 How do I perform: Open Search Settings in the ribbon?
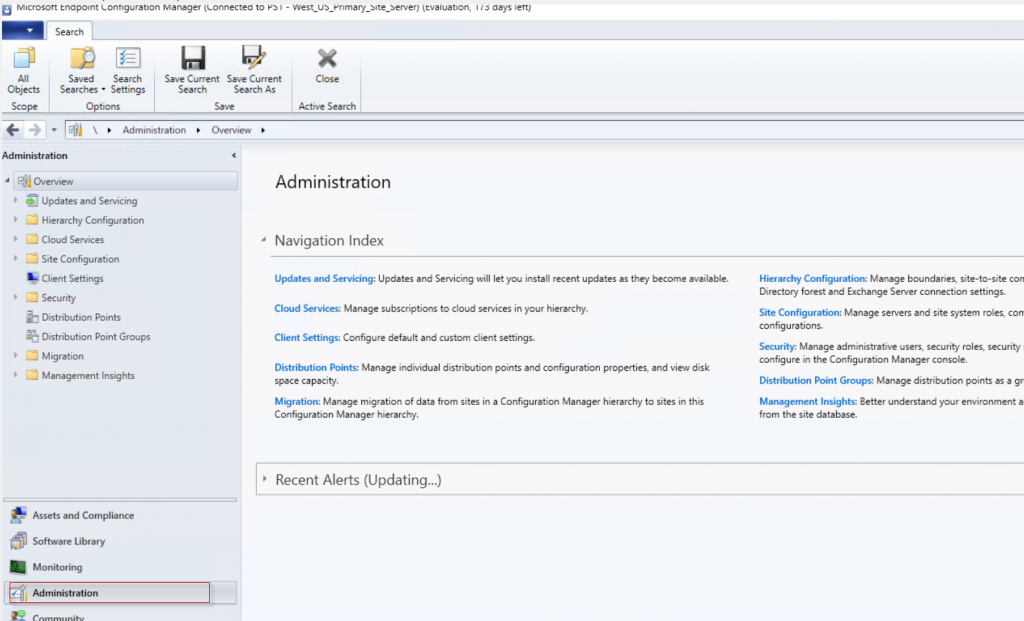coord(128,70)
